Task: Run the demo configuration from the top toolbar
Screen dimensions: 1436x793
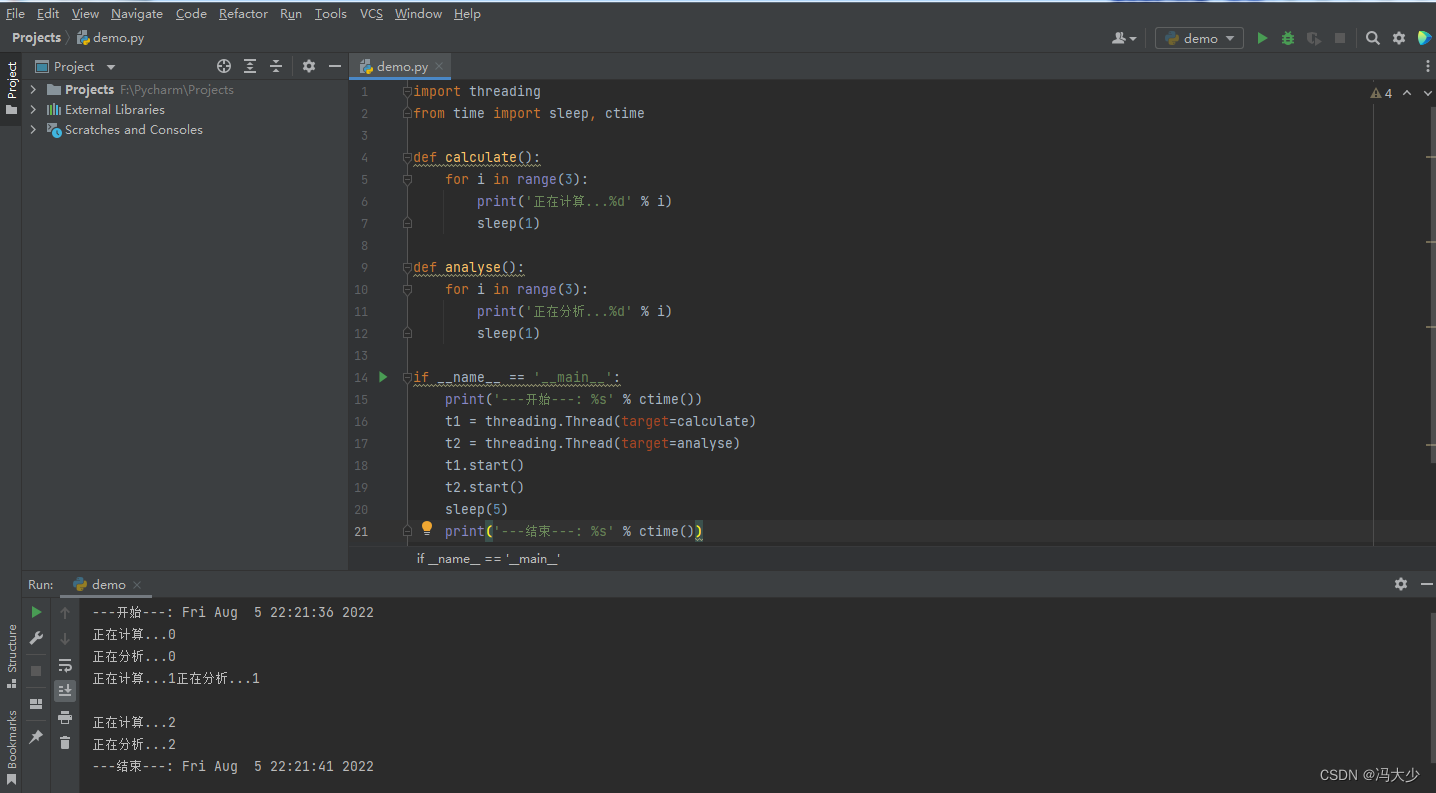Action: [1262, 38]
